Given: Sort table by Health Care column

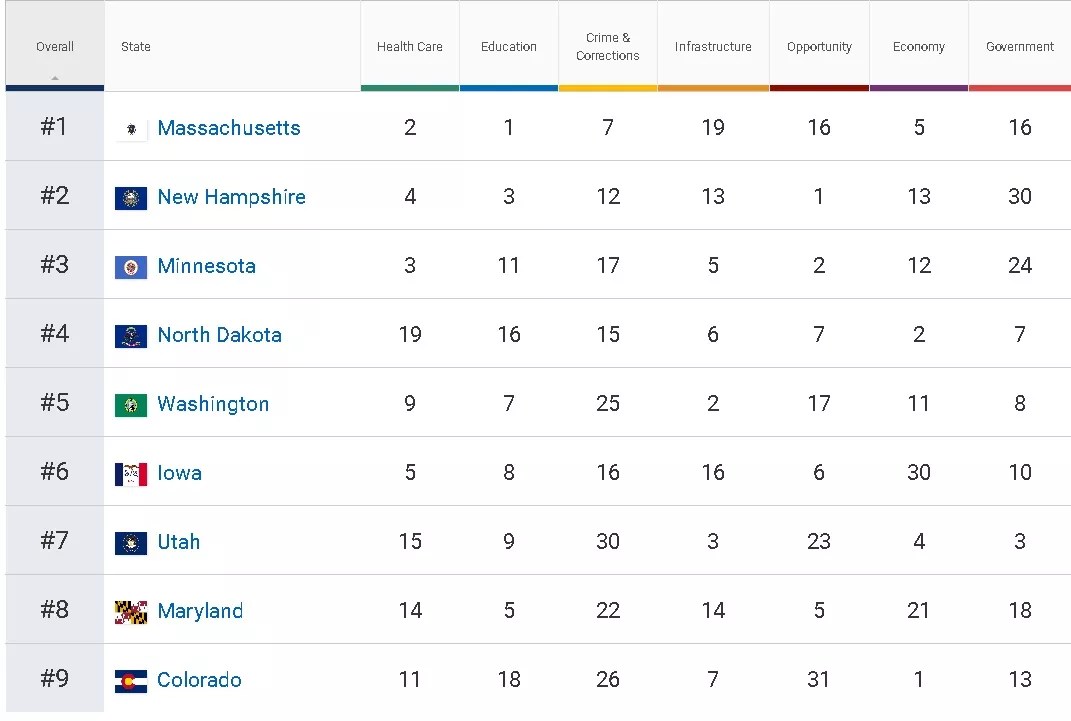Looking at the screenshot, I should coord(410,47).
